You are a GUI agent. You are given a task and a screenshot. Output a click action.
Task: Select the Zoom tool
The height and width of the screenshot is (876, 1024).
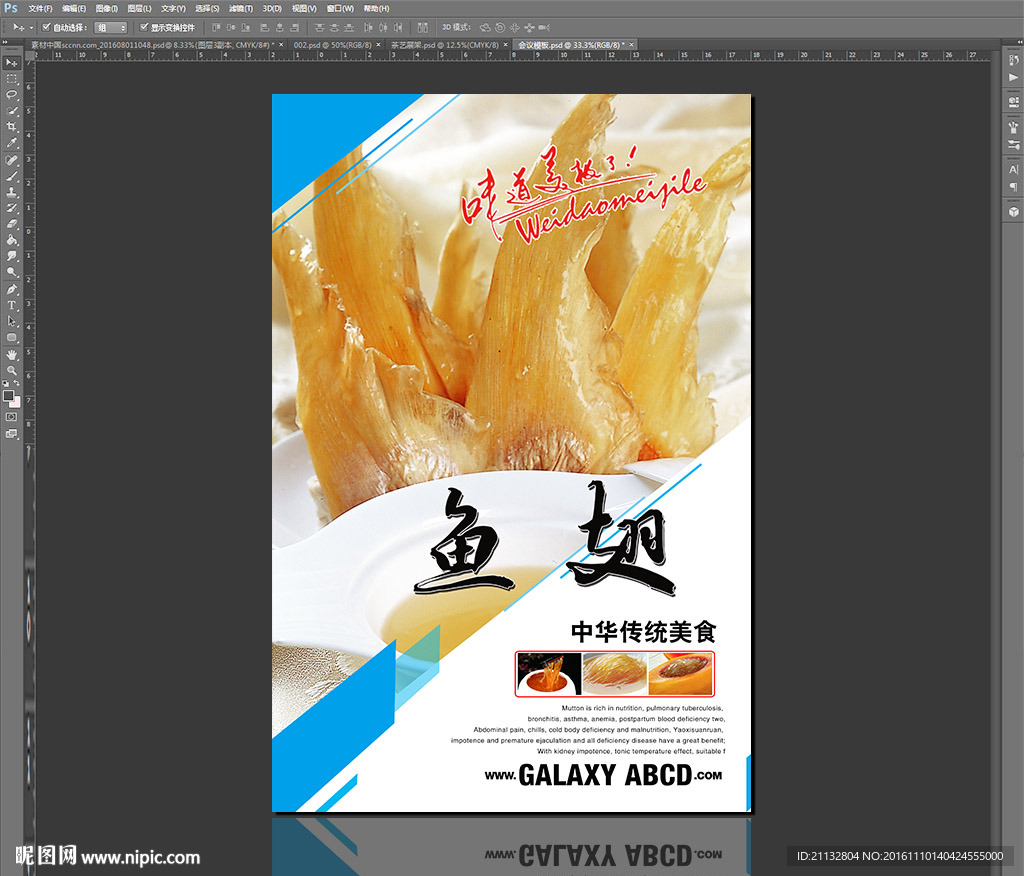(x=12, y=370)
